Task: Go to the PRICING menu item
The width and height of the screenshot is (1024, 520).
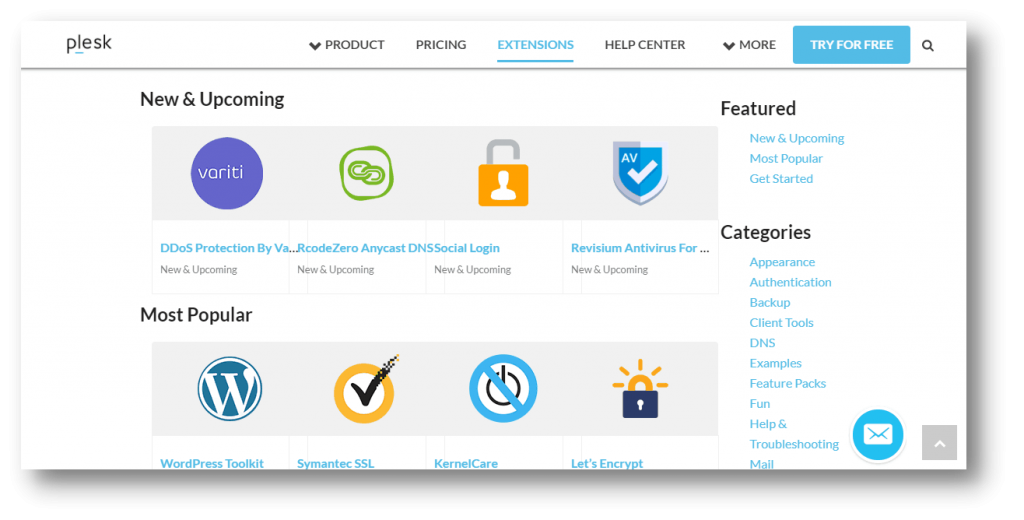Action: coord(441,45)
